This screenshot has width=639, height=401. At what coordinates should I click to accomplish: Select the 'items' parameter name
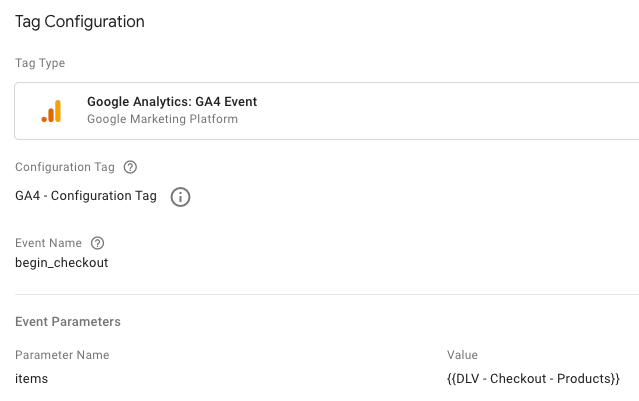(x=32, y=378)
